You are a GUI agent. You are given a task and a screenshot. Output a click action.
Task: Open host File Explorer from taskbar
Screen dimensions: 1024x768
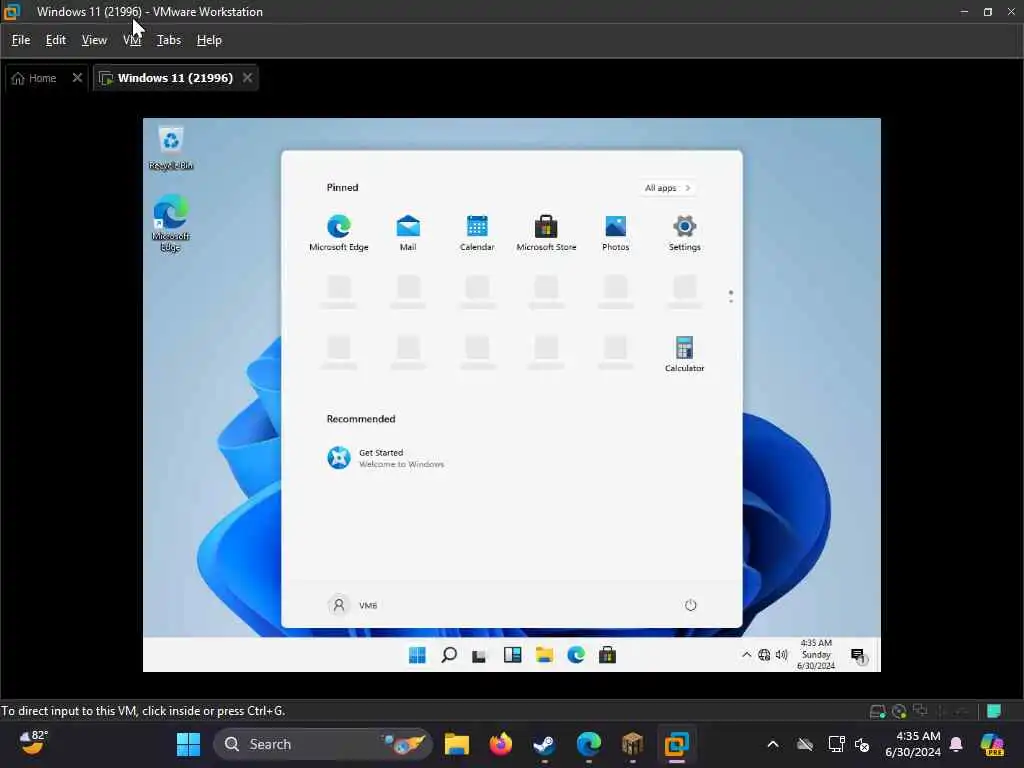pos(456,744)
